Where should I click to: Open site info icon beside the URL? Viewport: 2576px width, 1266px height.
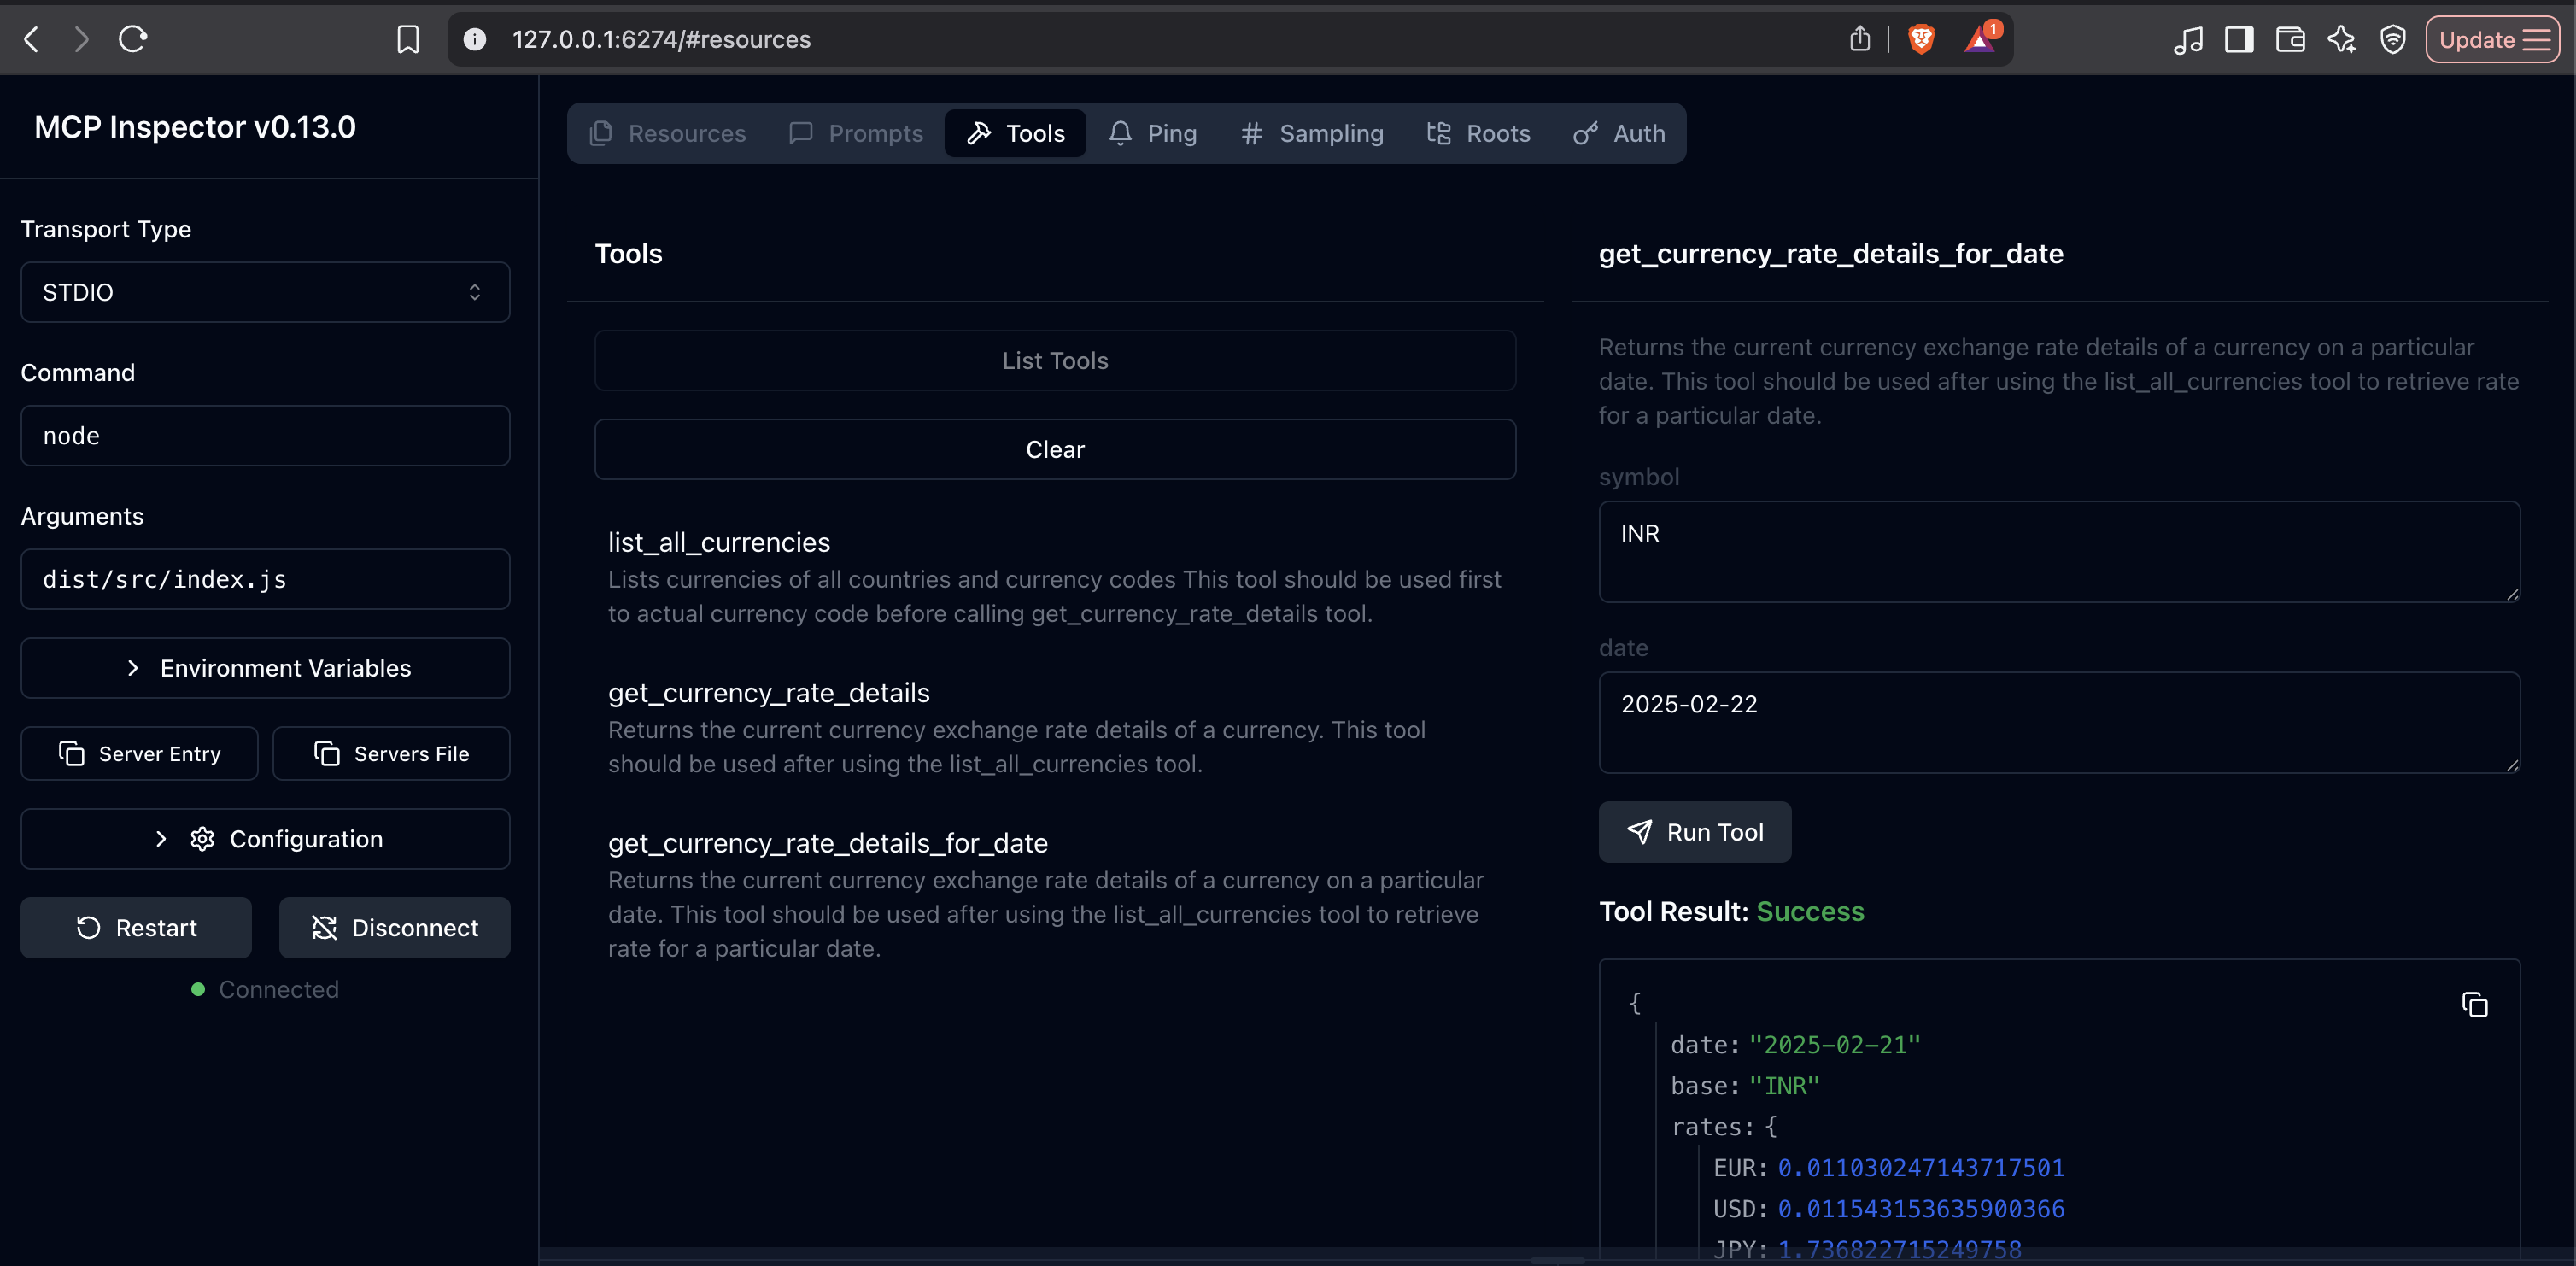475,40
